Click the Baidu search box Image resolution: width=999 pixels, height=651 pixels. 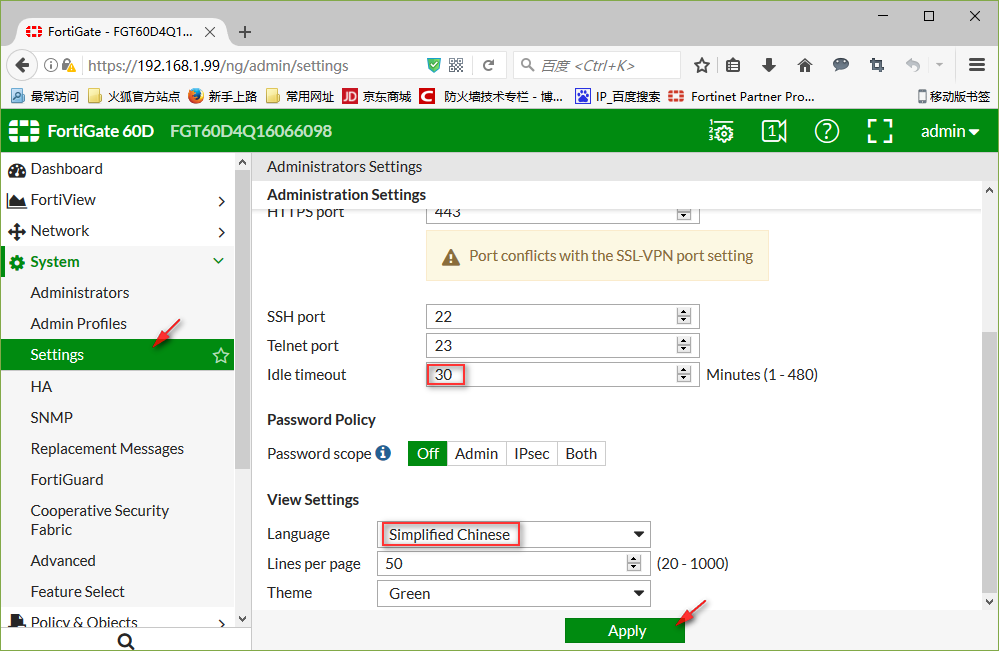pos(597,65)
